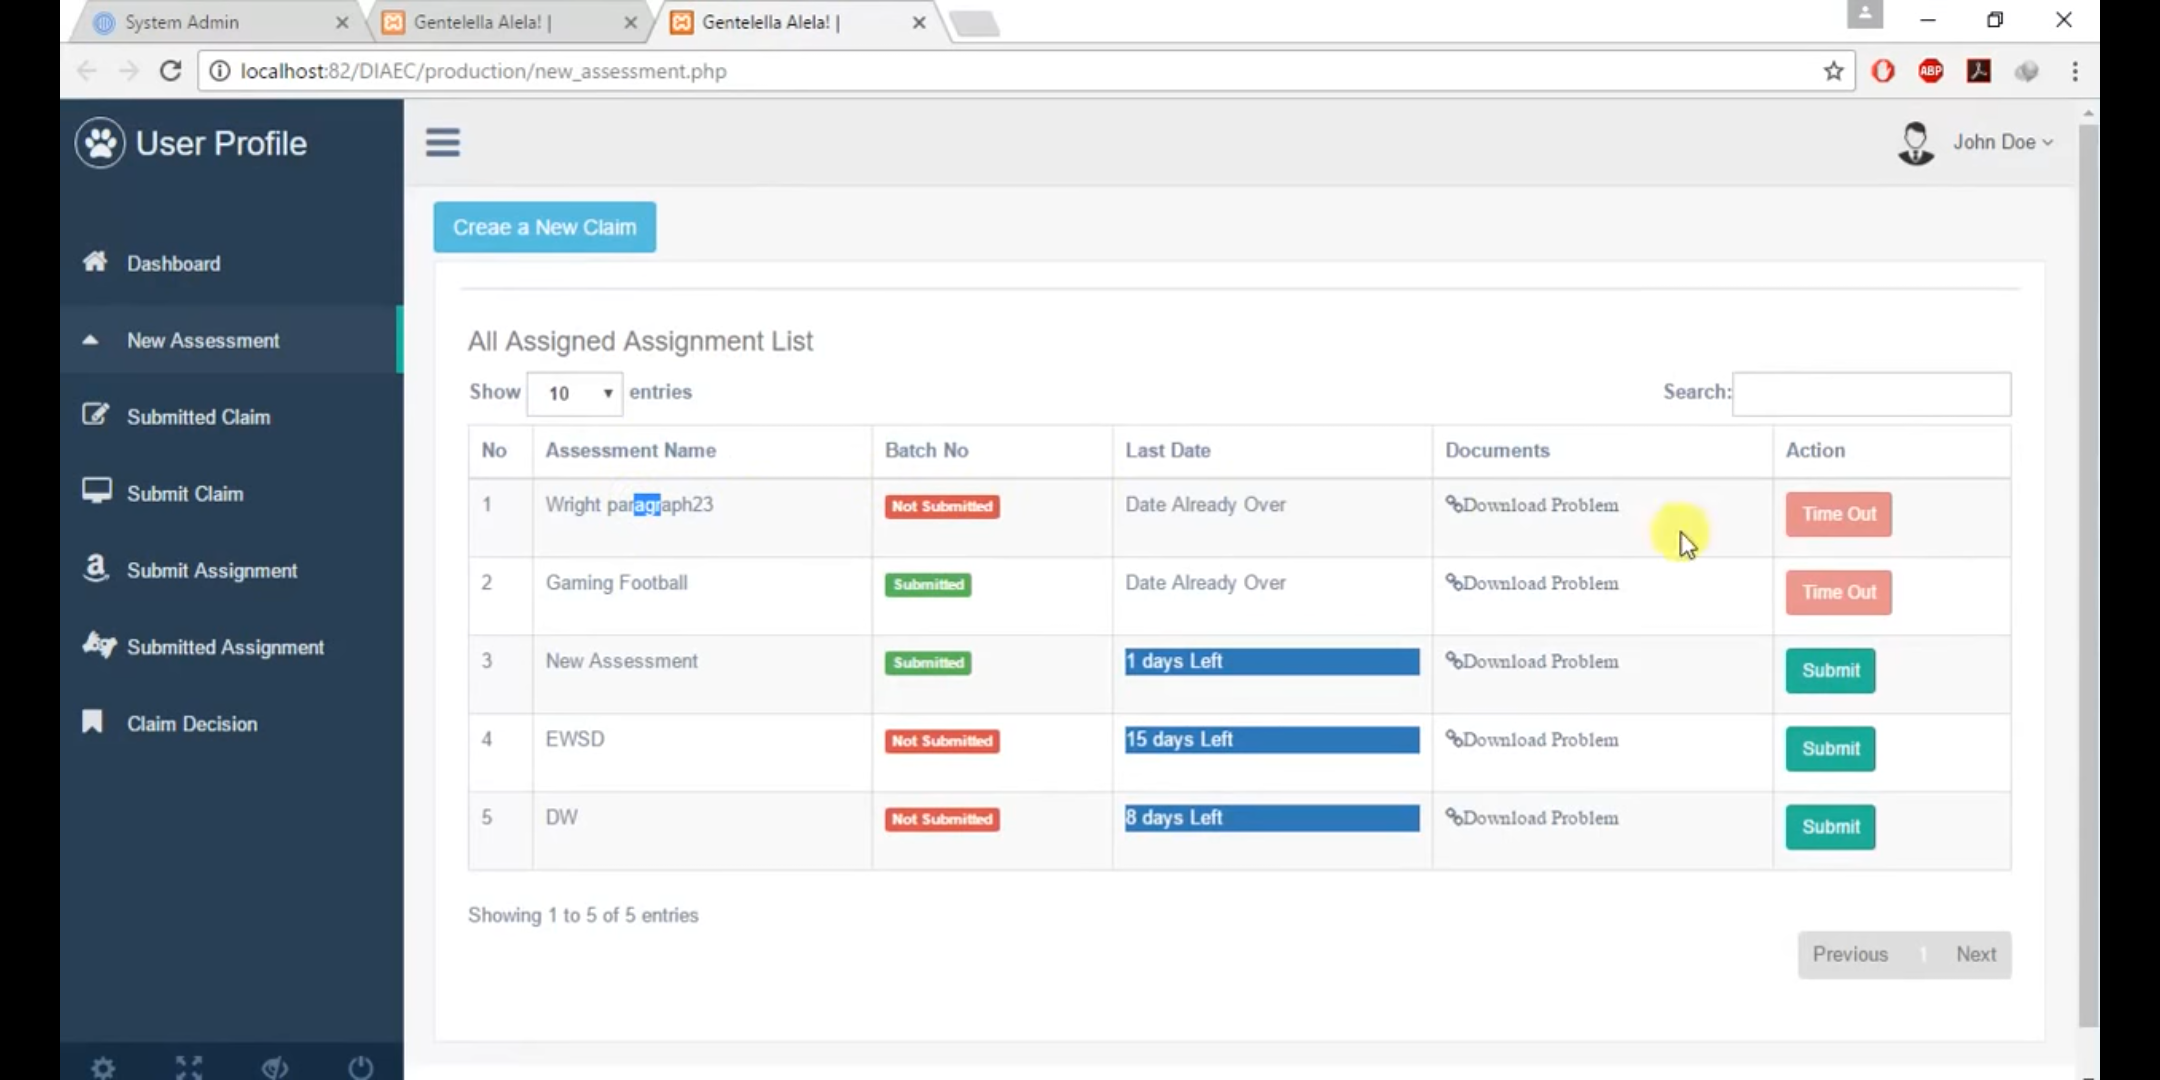Collapse the New Assessment sidebar item
2160x1080 pixels.
[x=203, y=341]
